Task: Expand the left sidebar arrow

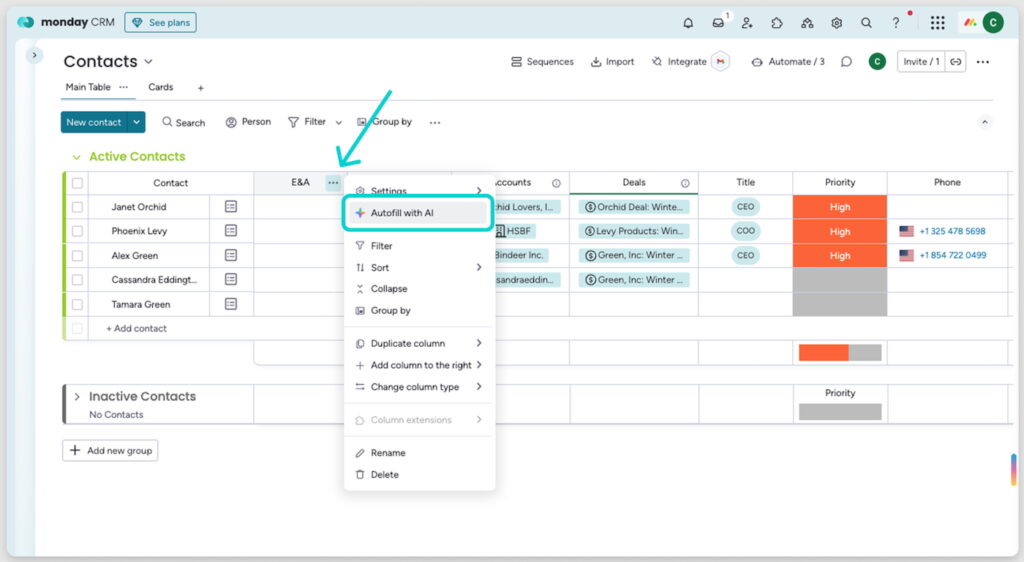Action: 35,55
